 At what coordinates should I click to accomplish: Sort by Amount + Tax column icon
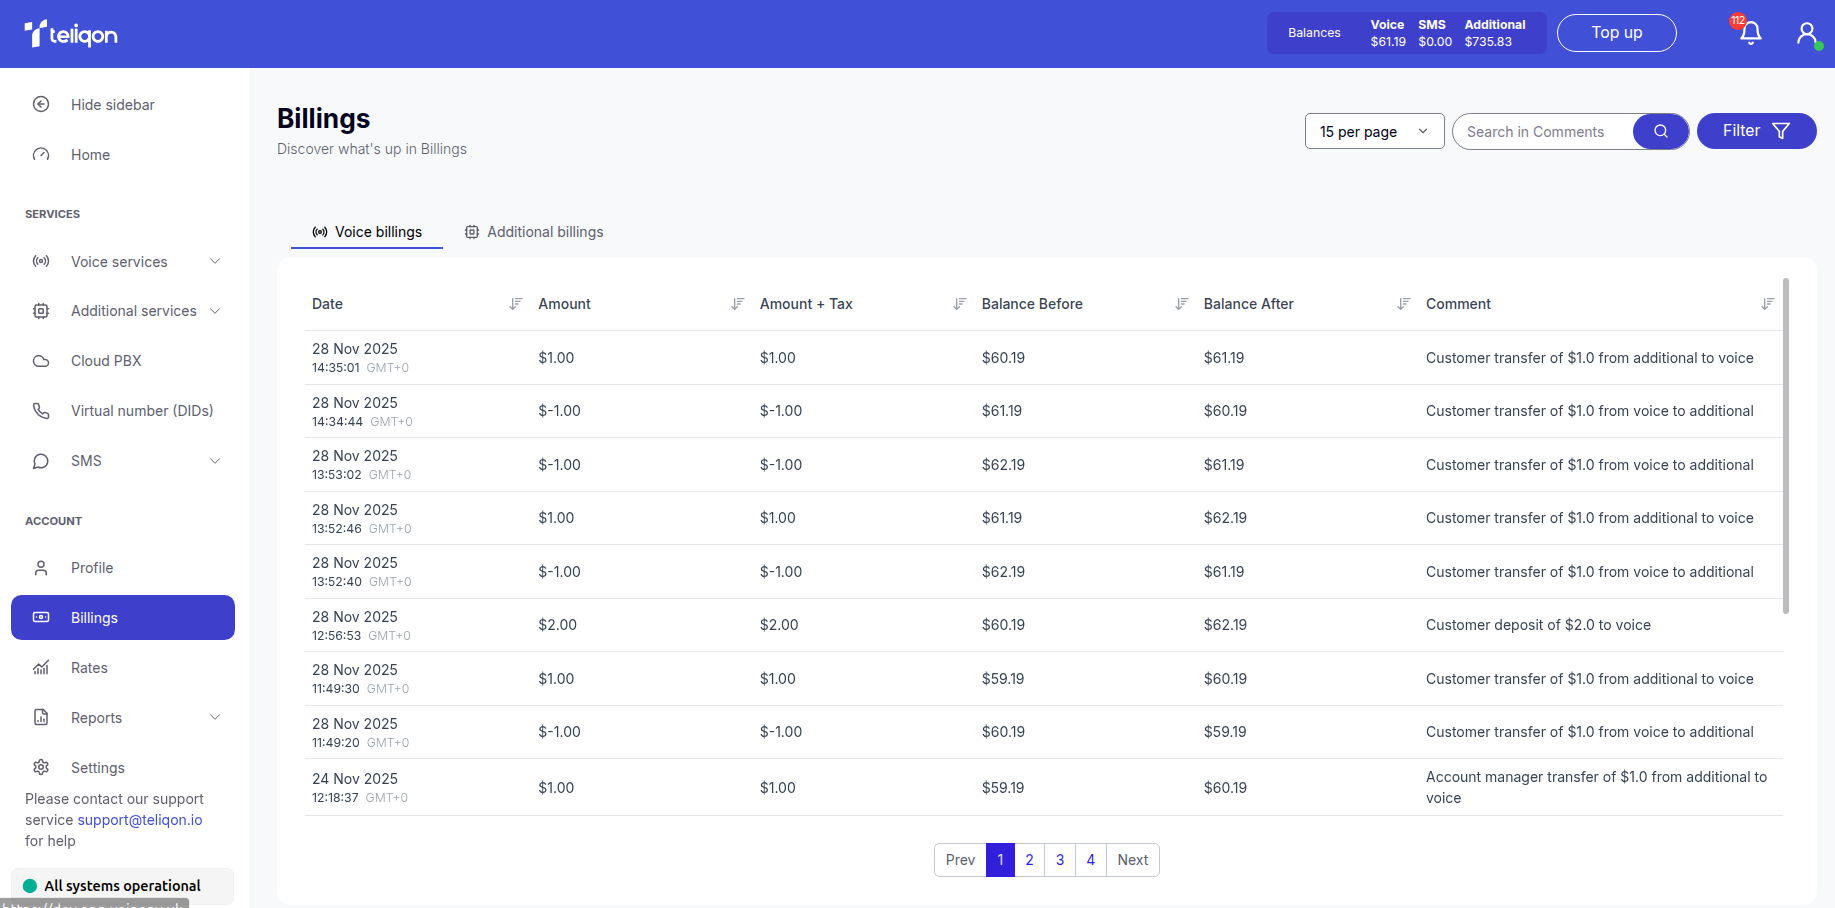(x=960, y=304)
